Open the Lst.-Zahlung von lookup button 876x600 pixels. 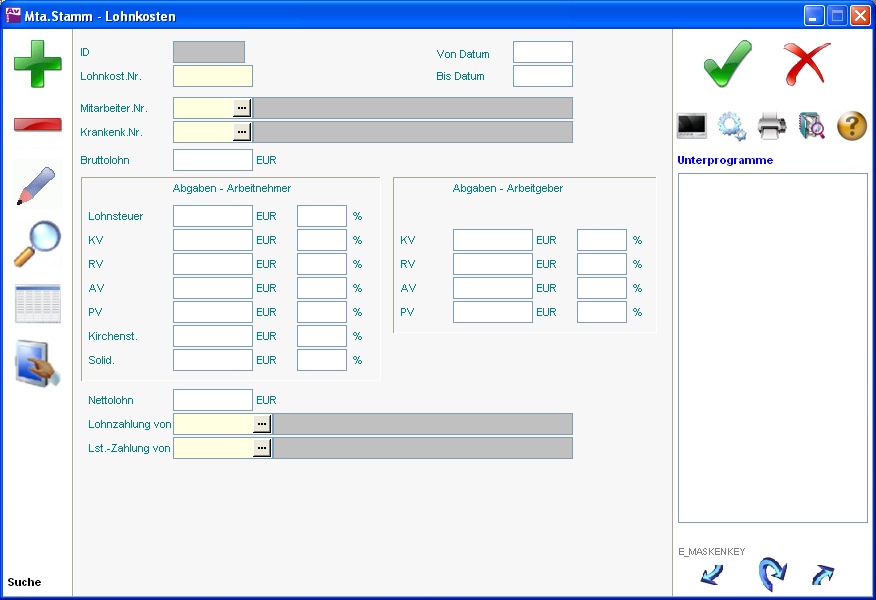click(262, 448)
